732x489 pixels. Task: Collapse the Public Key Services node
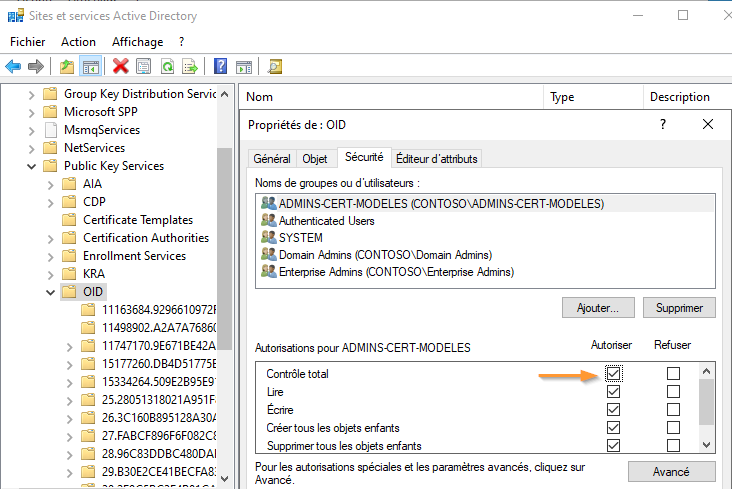point(32,166)
